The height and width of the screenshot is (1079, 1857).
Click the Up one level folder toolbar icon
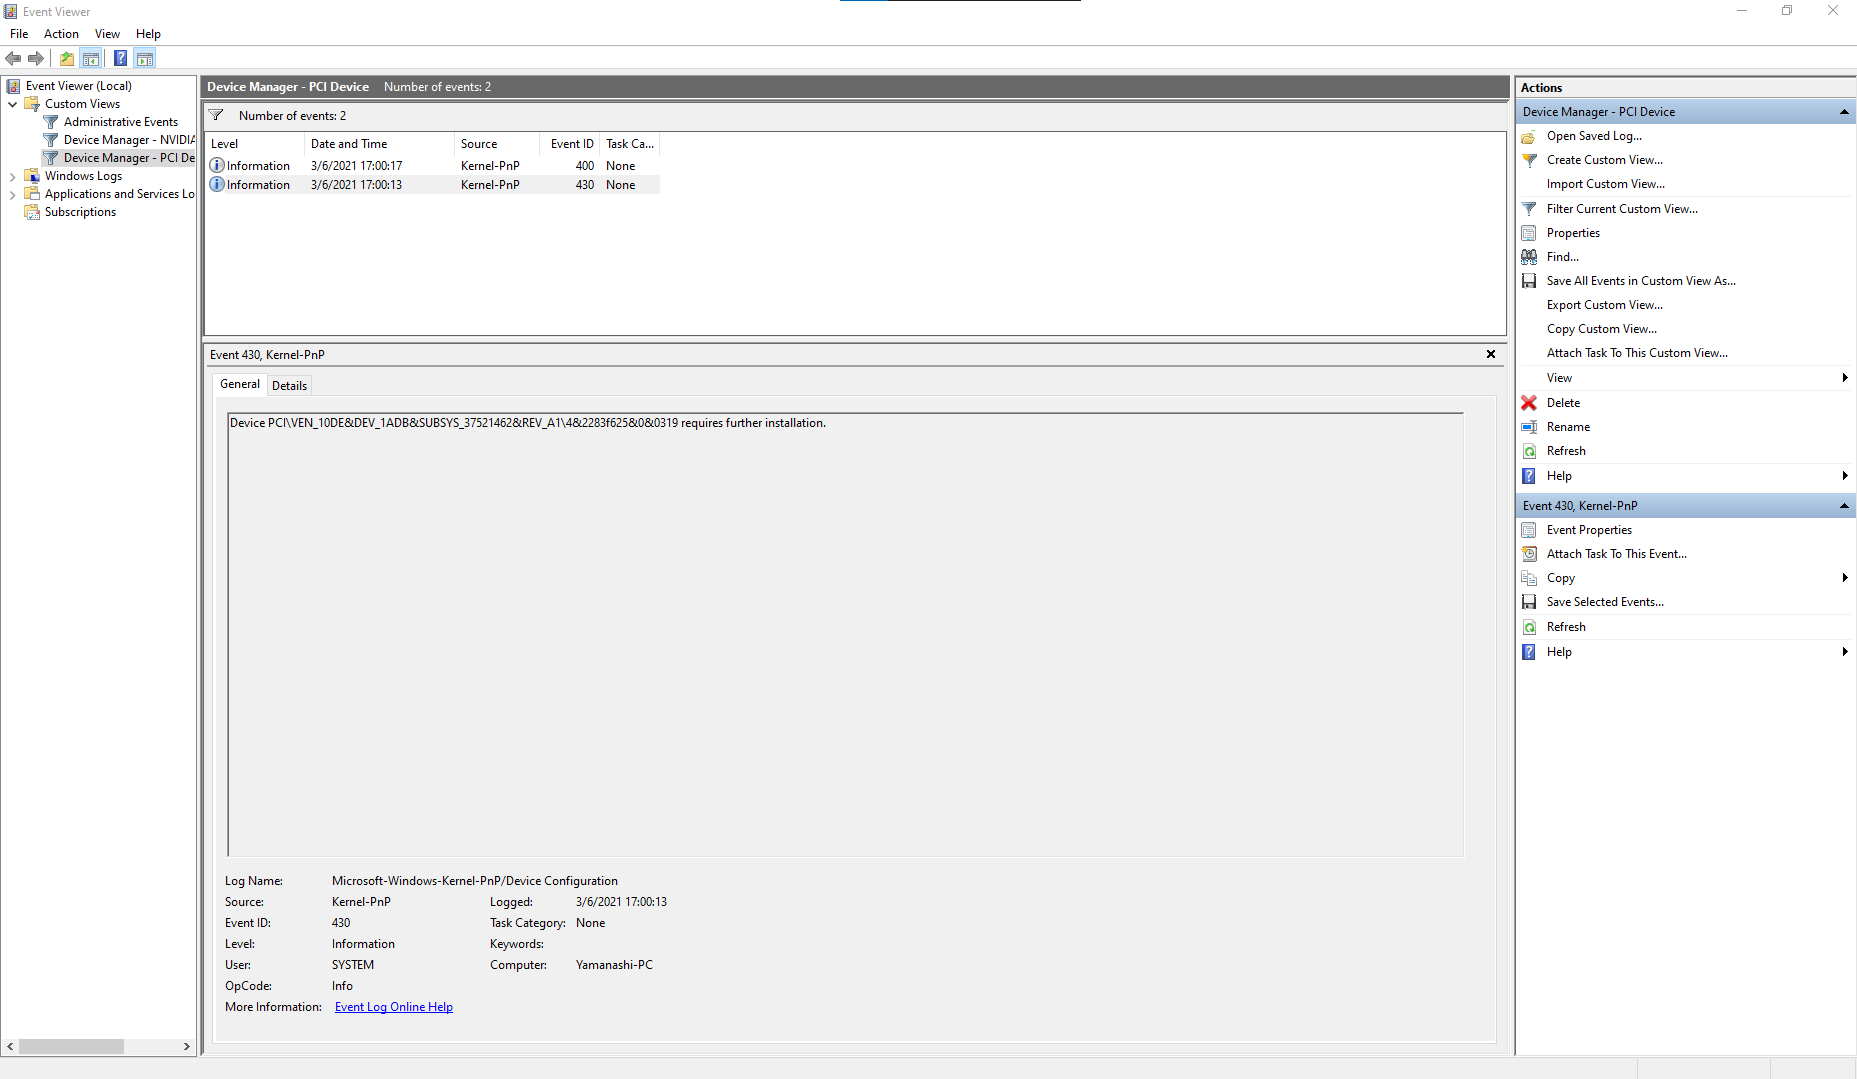(67, 59)
